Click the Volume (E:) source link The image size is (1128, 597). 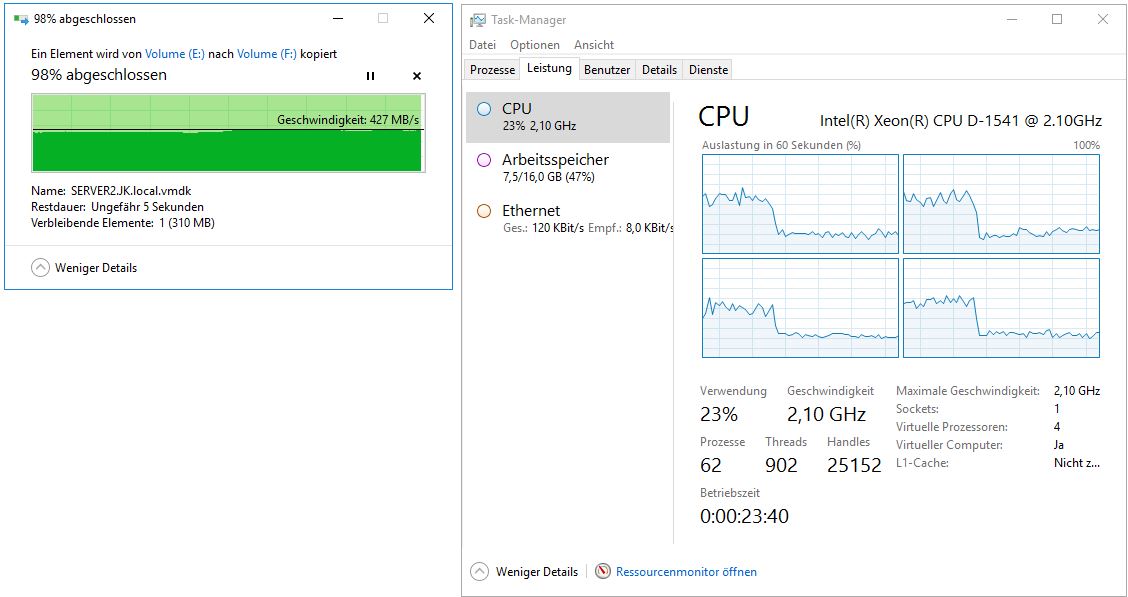tap(174, 54)
